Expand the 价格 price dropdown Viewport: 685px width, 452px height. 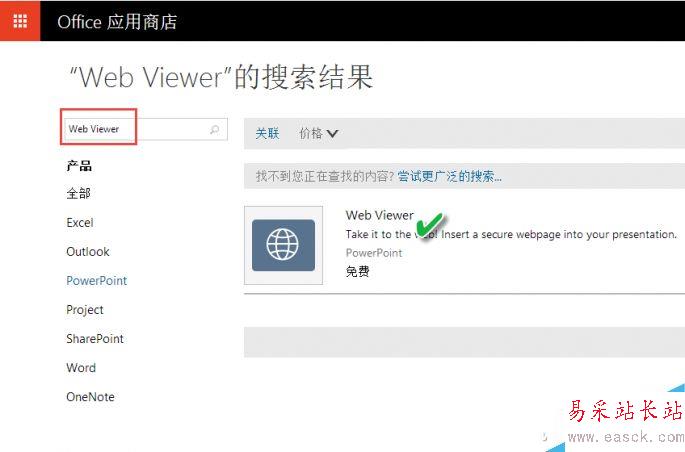pos(319,133)
